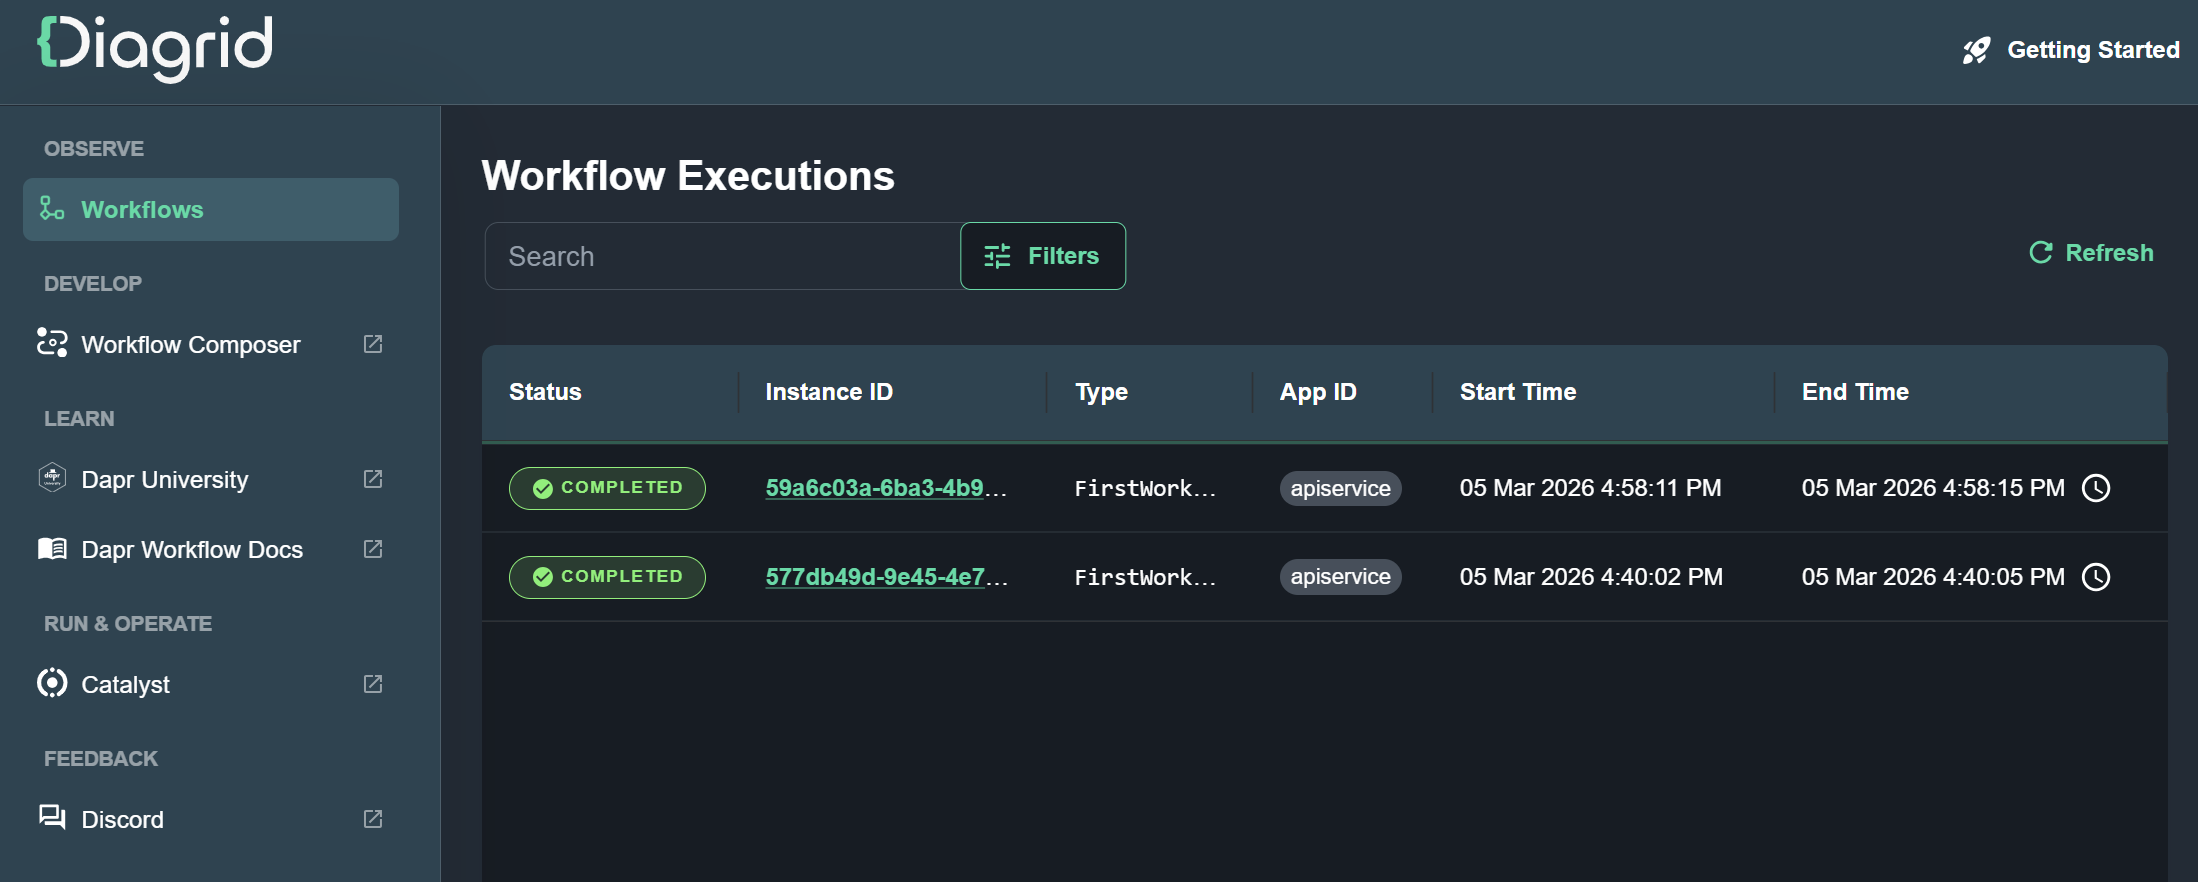Viewport: 2198px width, 882px height.
Task: Click the LEARN section label
Action: tap(79, 419)
